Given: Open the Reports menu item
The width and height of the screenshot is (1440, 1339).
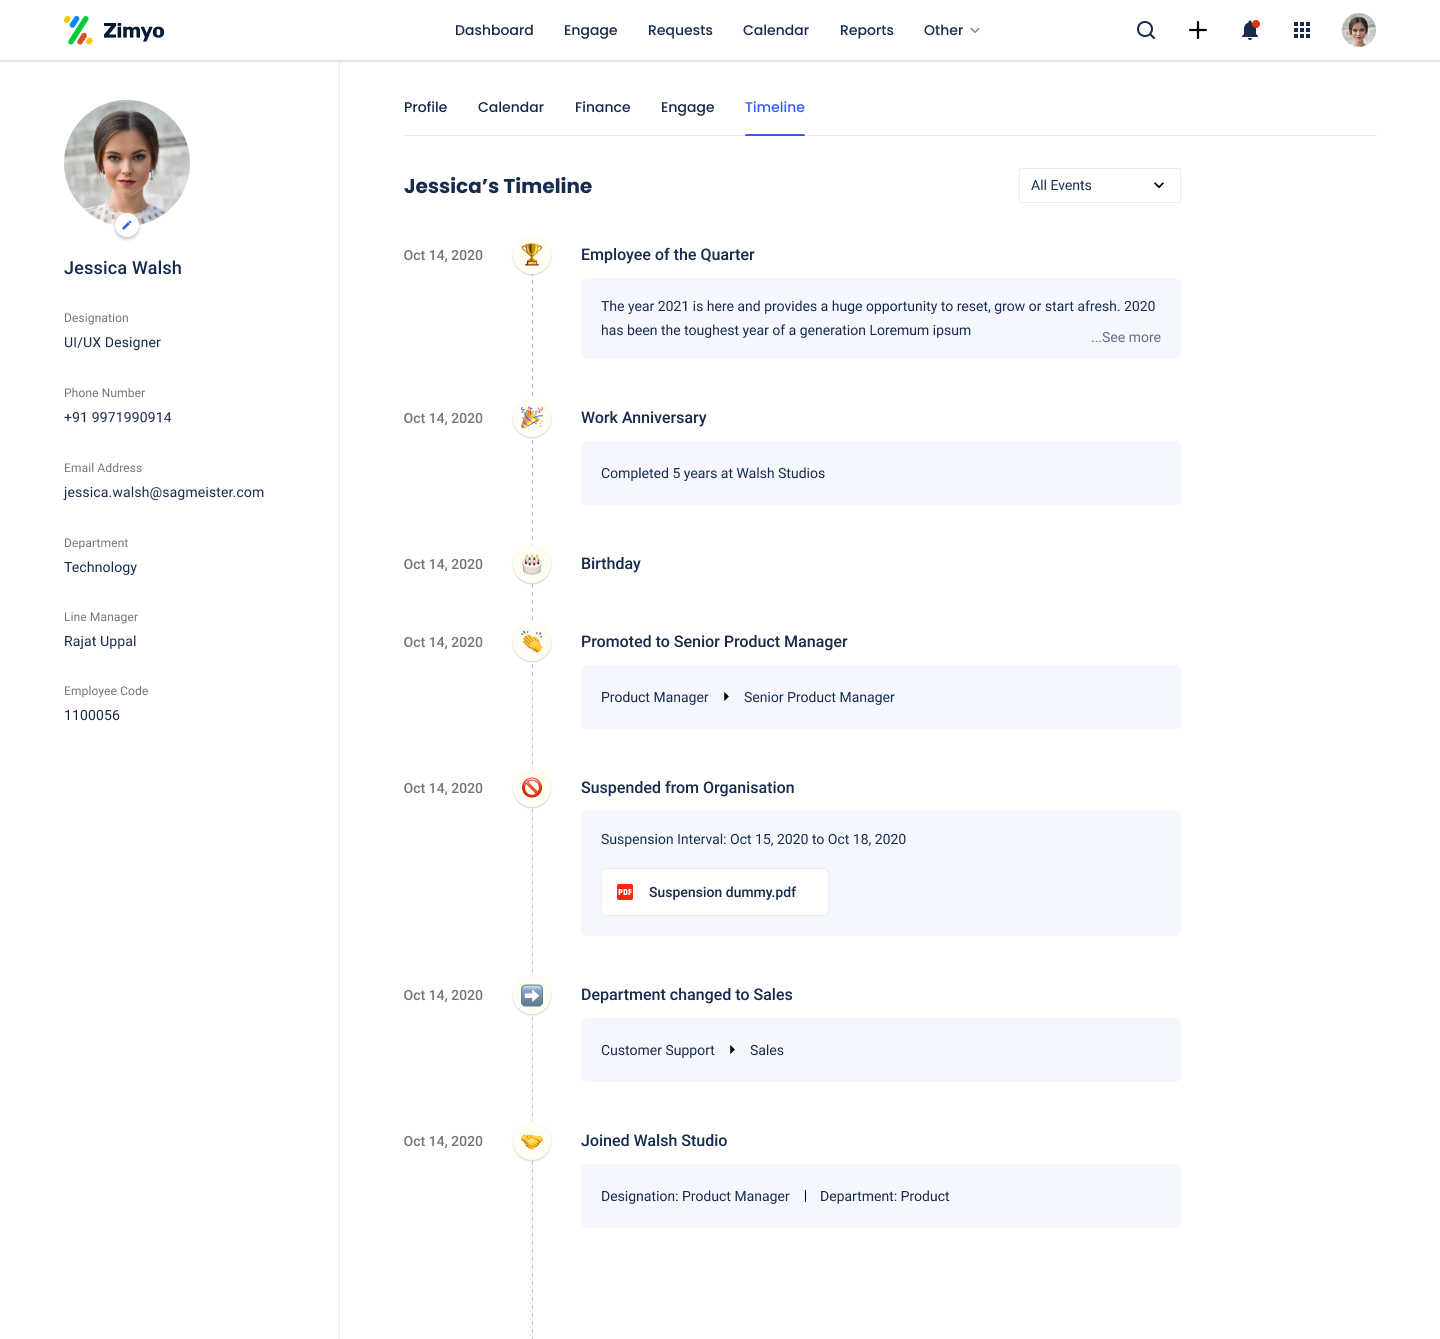Looking at the screenshot, I should tap(866, 30).
